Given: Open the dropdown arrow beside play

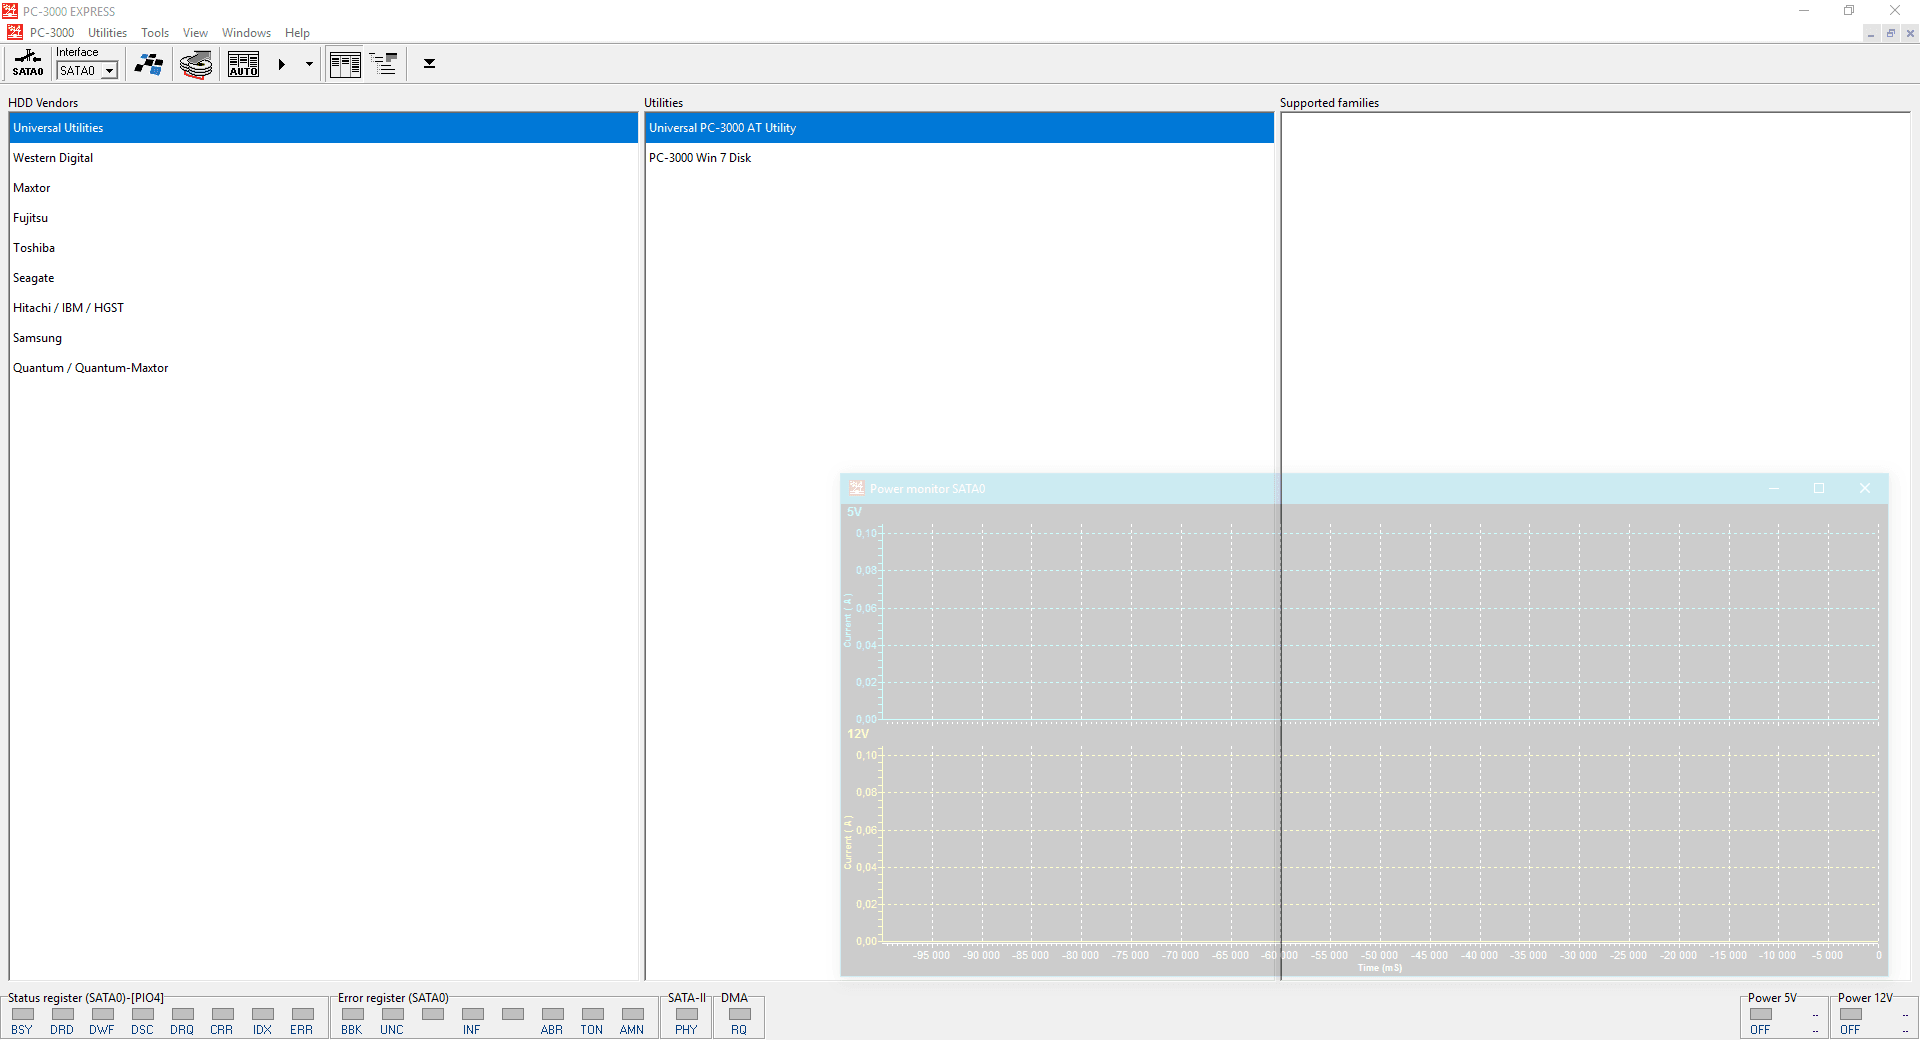Looking at the screenshot, I should (309, 64).
